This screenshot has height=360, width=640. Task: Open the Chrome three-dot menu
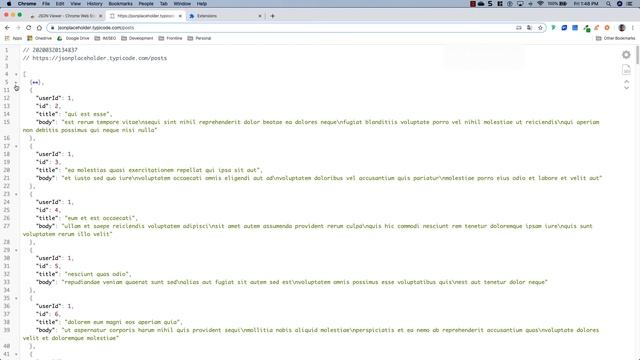click(x=633, y=28)
